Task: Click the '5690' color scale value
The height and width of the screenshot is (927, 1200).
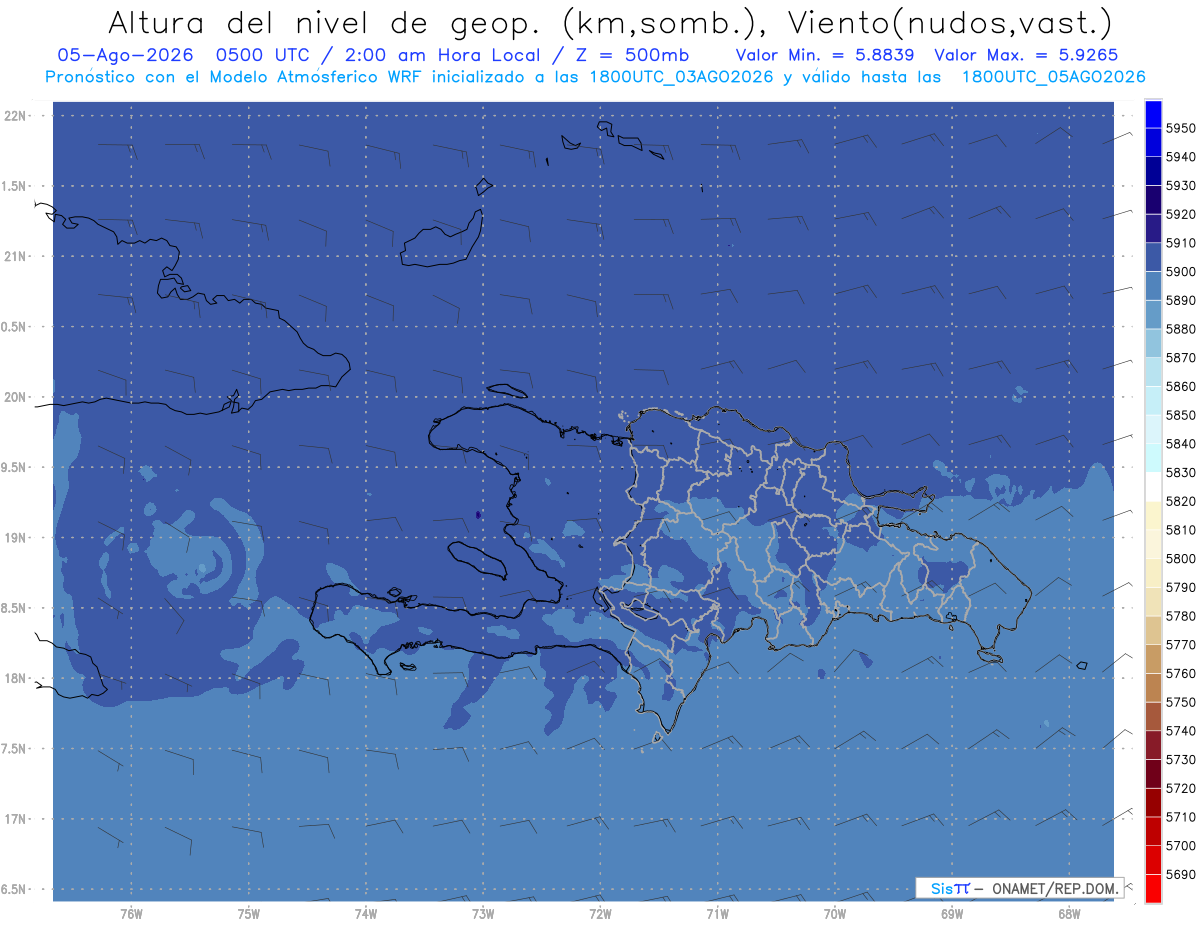Action: point(1181,873)
